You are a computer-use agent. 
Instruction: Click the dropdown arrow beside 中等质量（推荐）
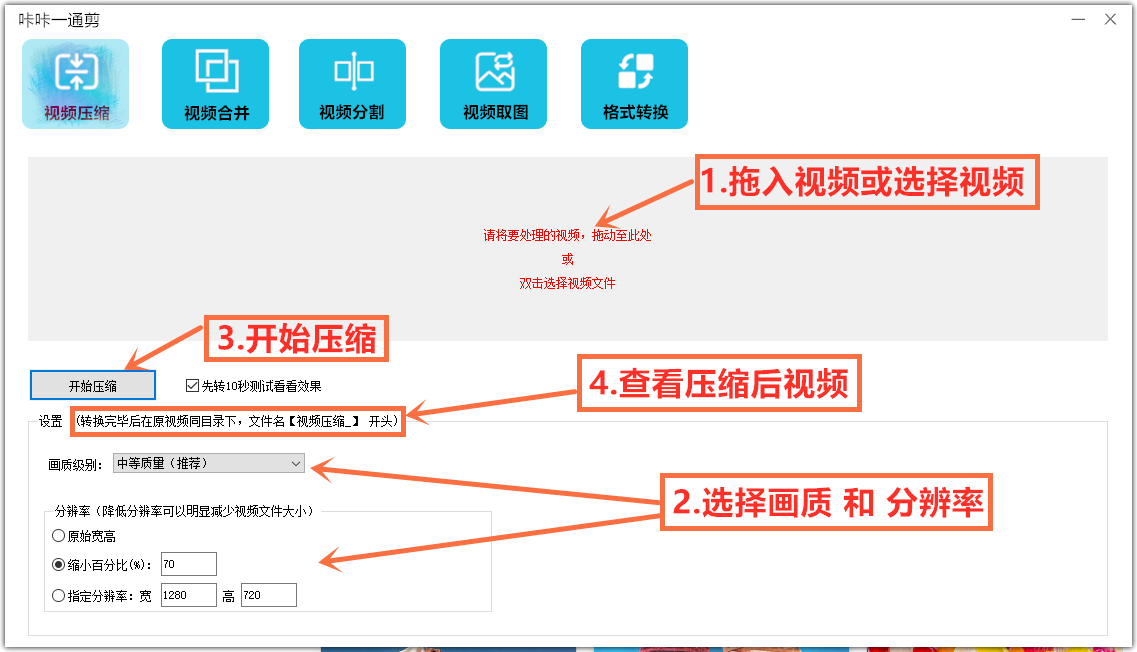click(295, 463)
